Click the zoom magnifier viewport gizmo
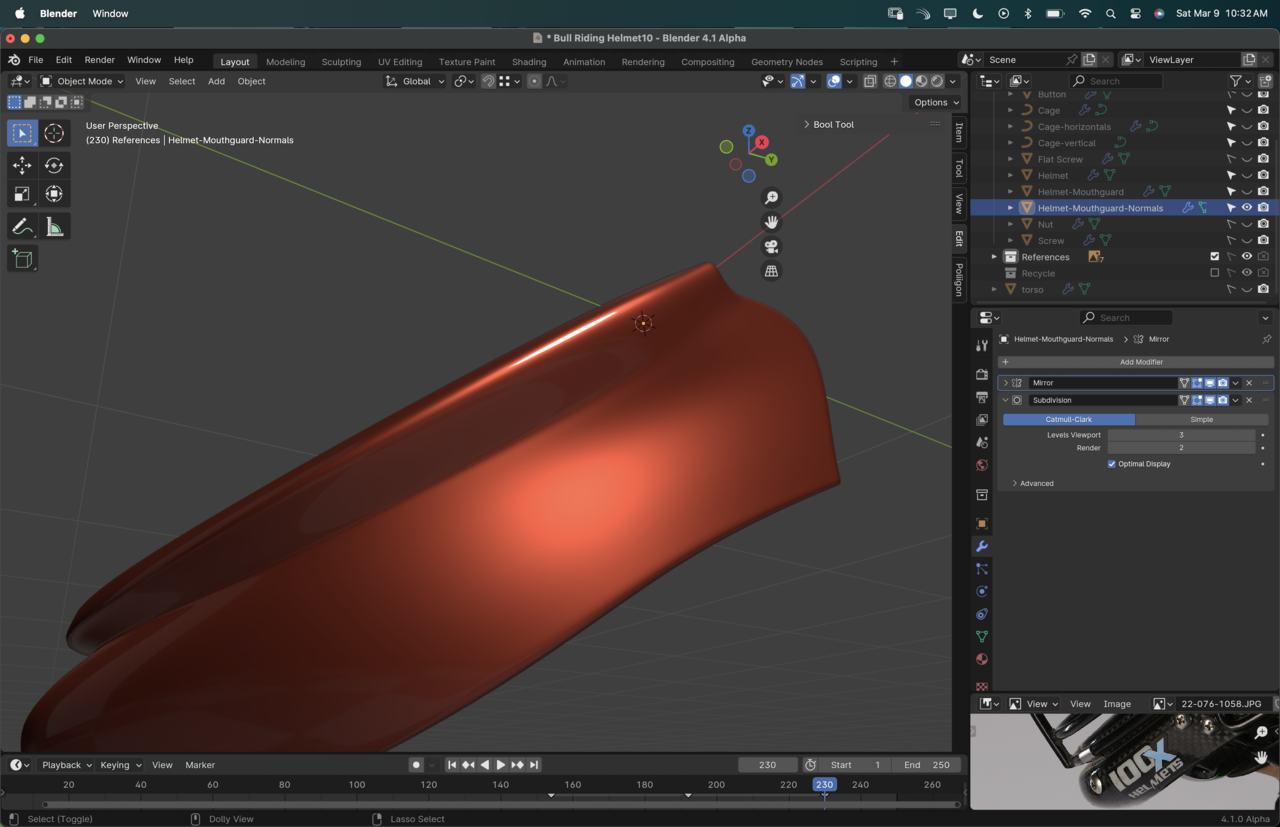The height and width of the screenshot is (827, 1280). click(771, 198)
